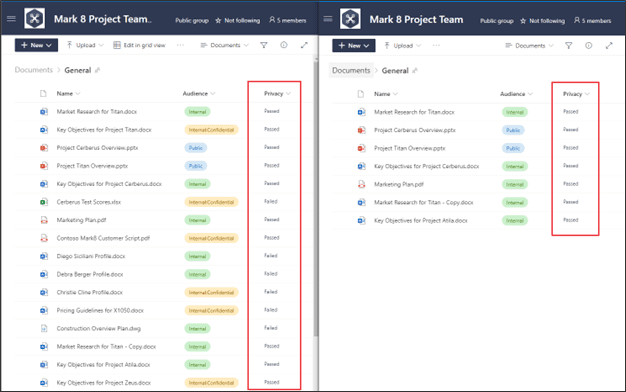
Task: Open the left pane hamburger navigation menu
Action: click(x=11, y=19)
